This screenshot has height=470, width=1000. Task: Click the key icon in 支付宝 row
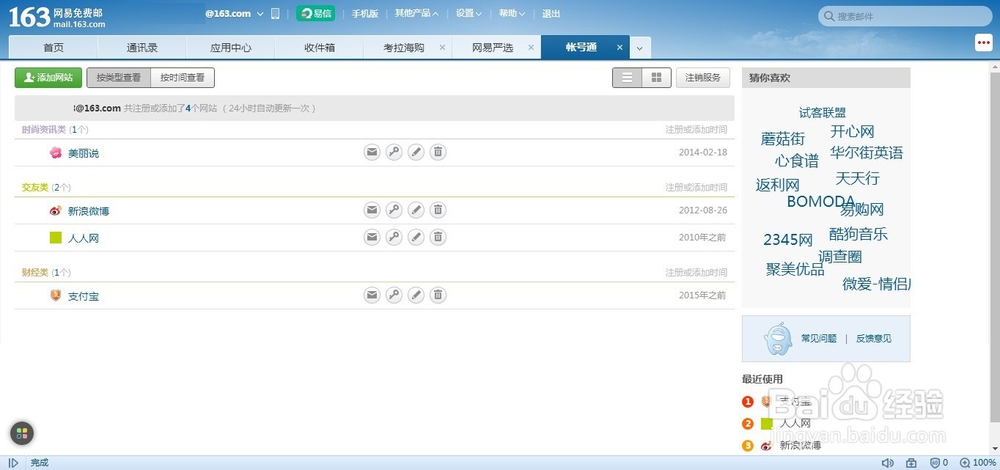pyautogui.click(x=394, y=295)
